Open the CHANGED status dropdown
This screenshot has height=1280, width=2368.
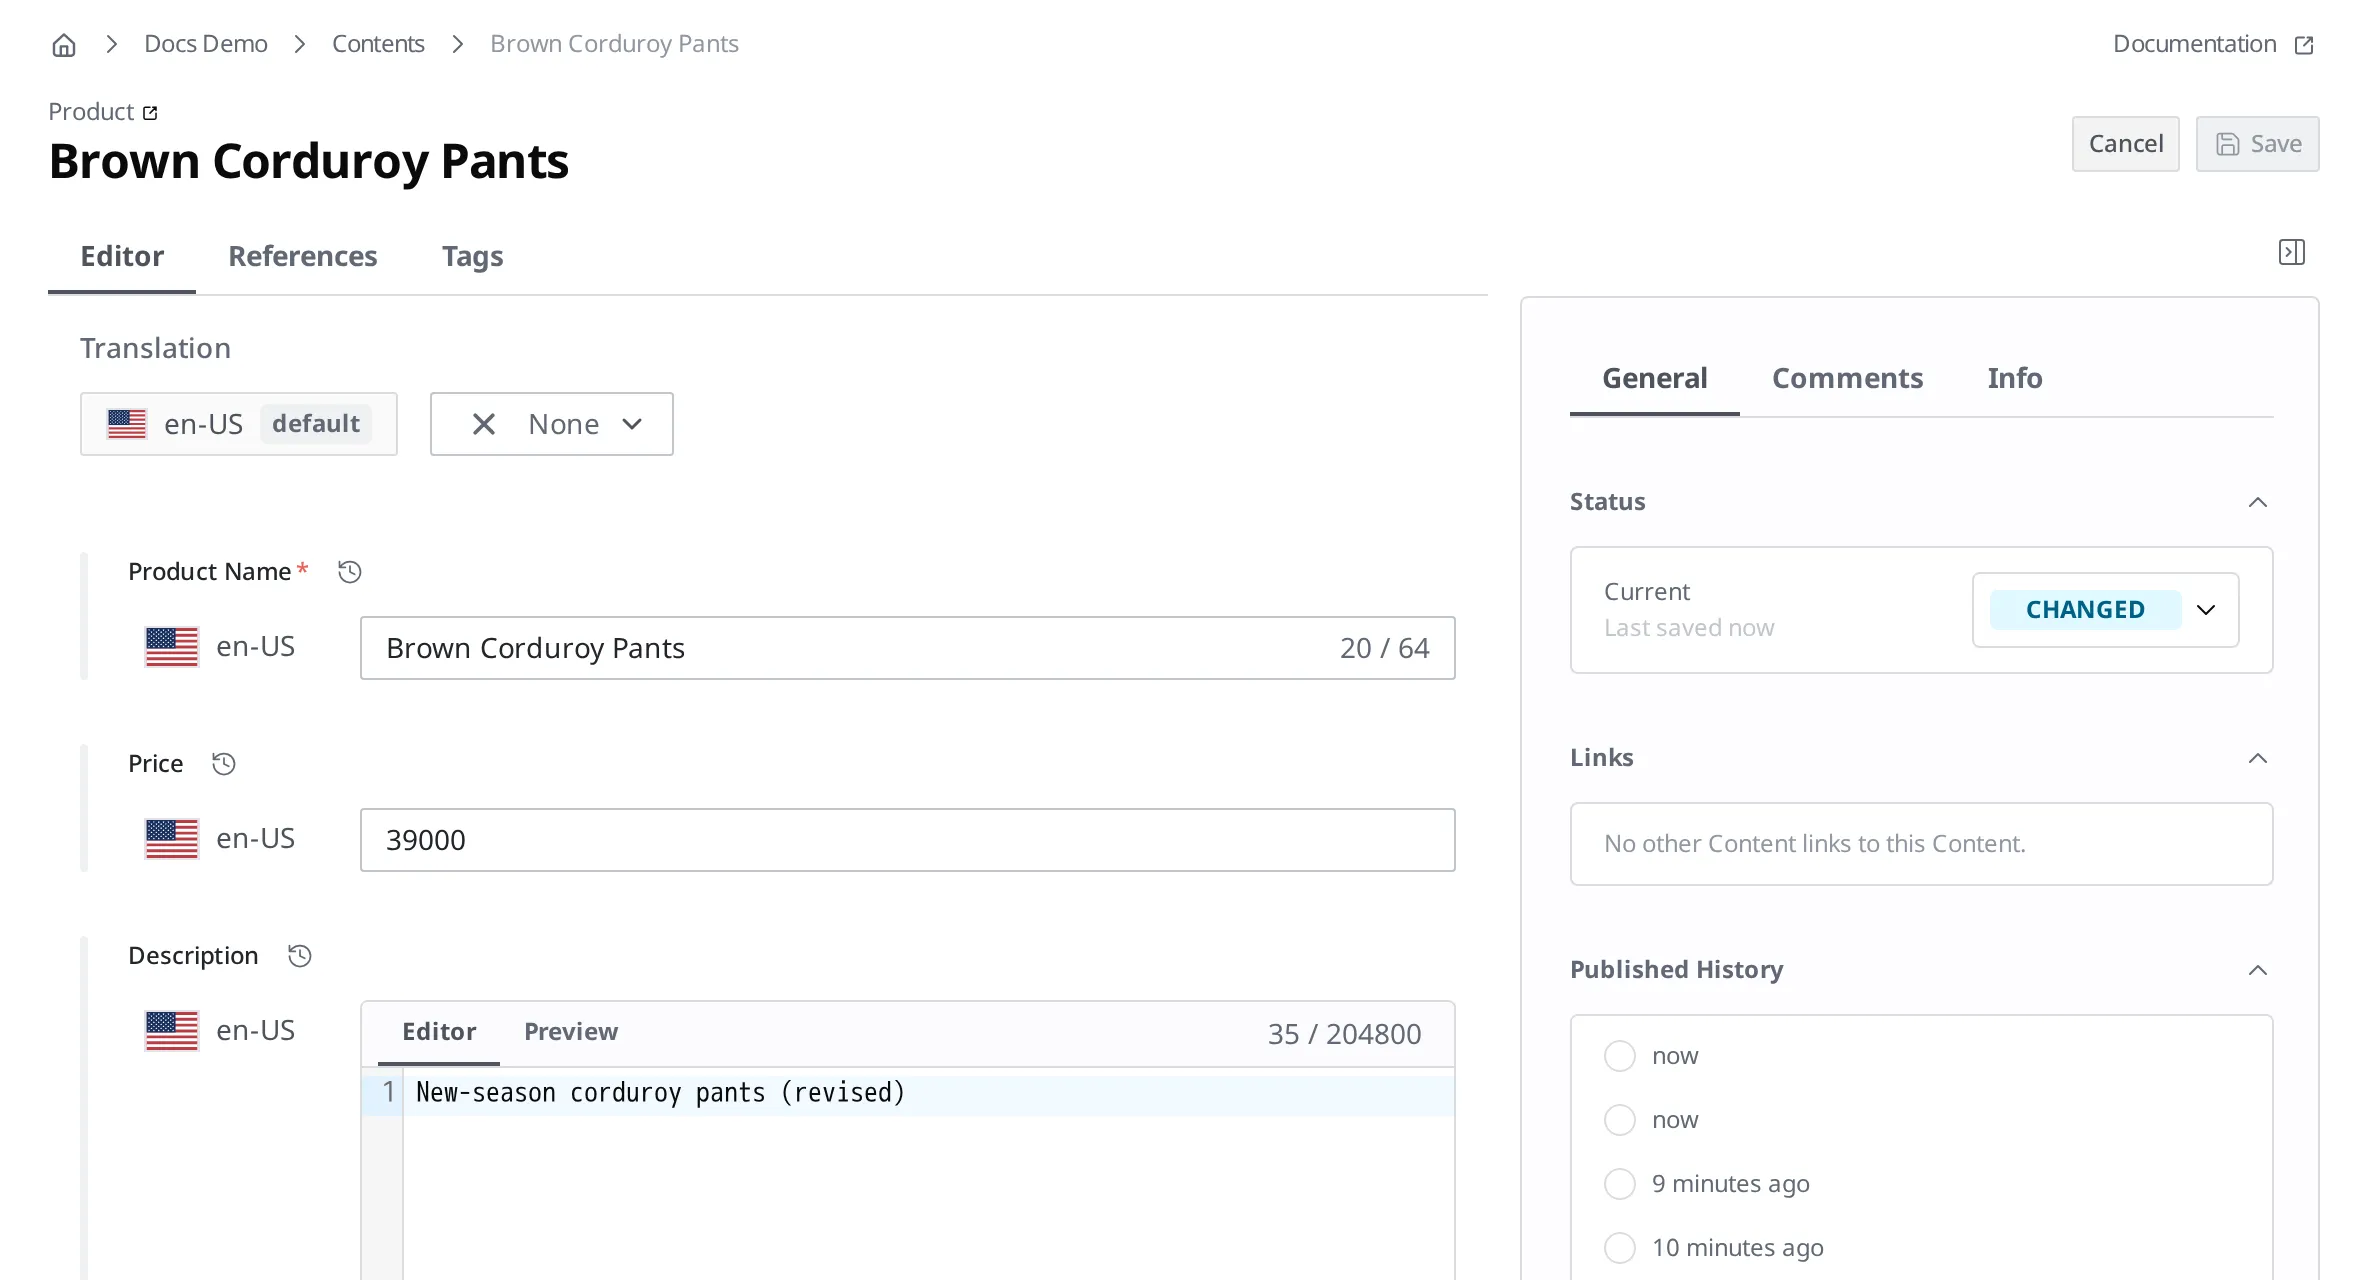tap(2105, 610)
